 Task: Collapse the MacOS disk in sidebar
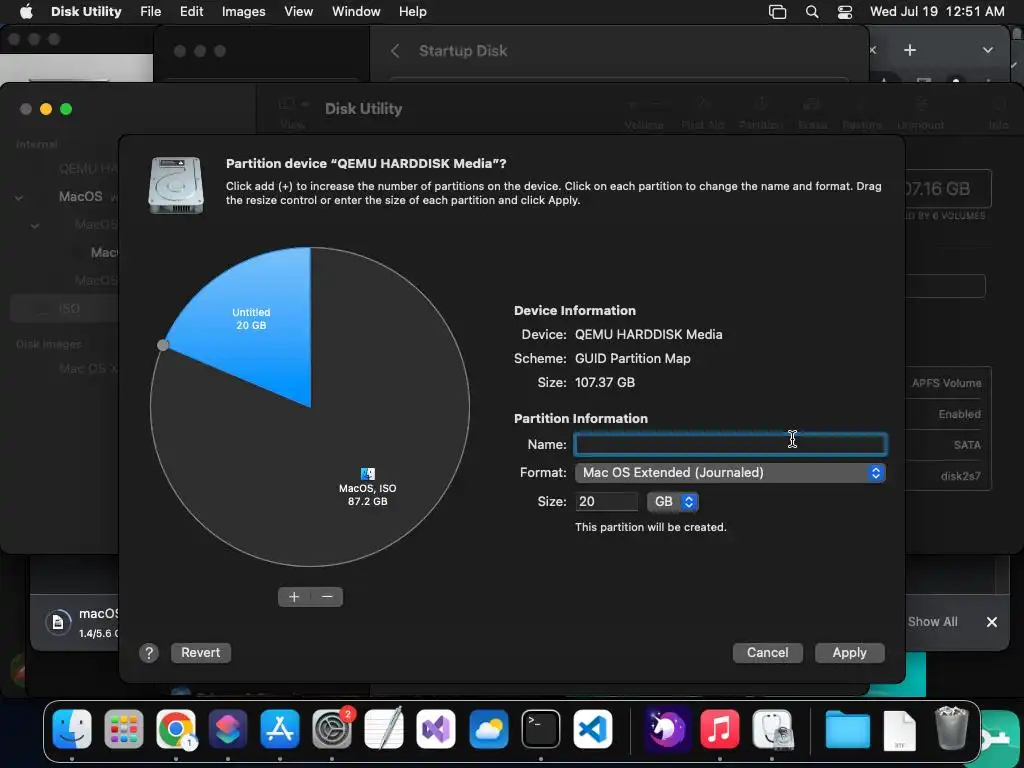pyautogui.click(x=19, y=197)
